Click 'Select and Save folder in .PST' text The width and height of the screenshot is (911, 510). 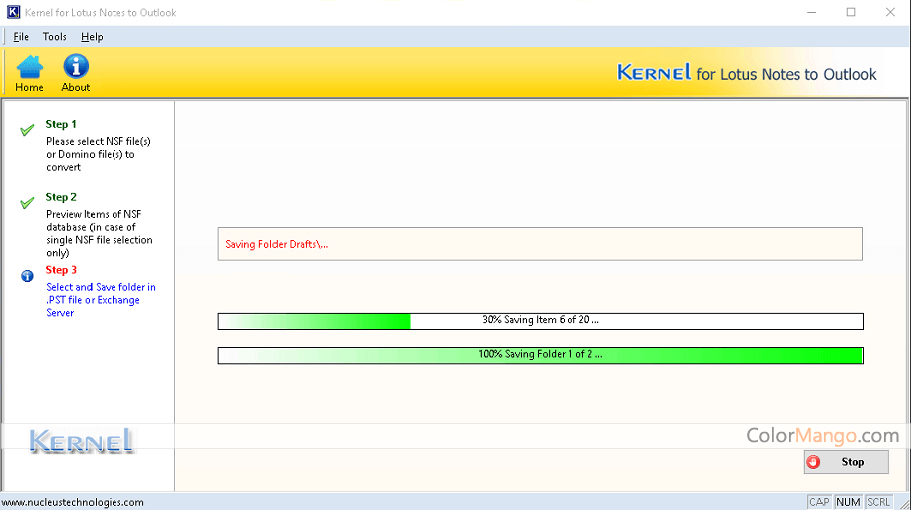point(101,300)
